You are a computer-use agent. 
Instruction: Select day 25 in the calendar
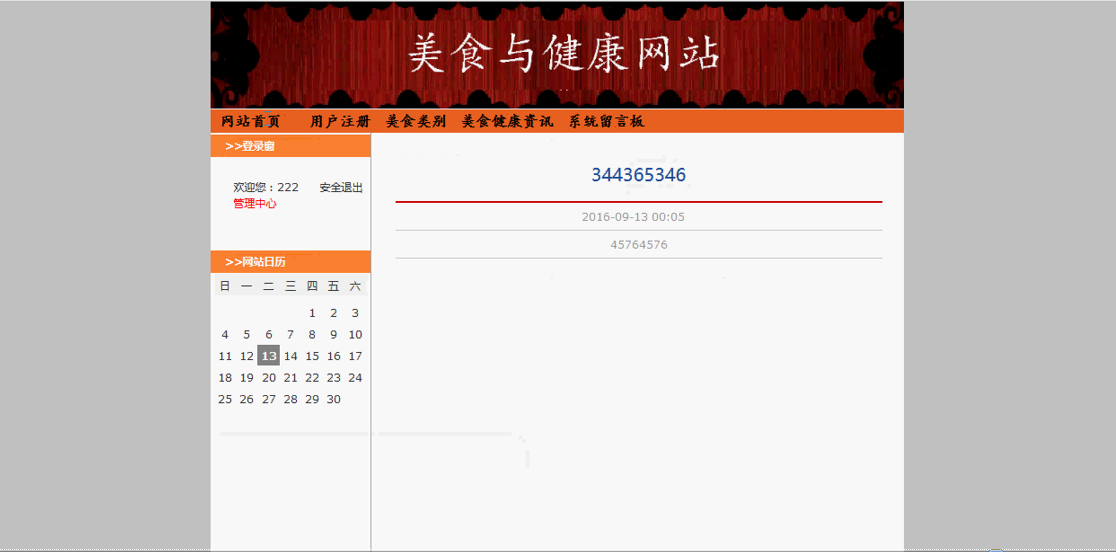(225, 399)
